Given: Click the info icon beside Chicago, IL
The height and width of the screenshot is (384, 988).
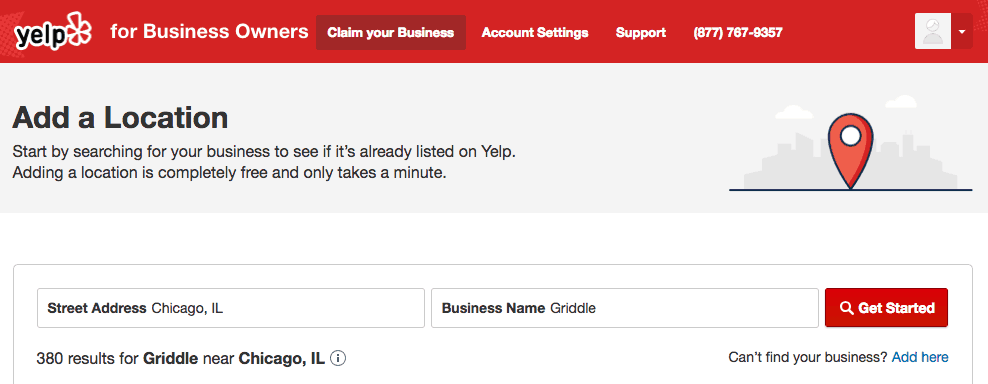Looking at the screenshot, I should click(338, 358).
